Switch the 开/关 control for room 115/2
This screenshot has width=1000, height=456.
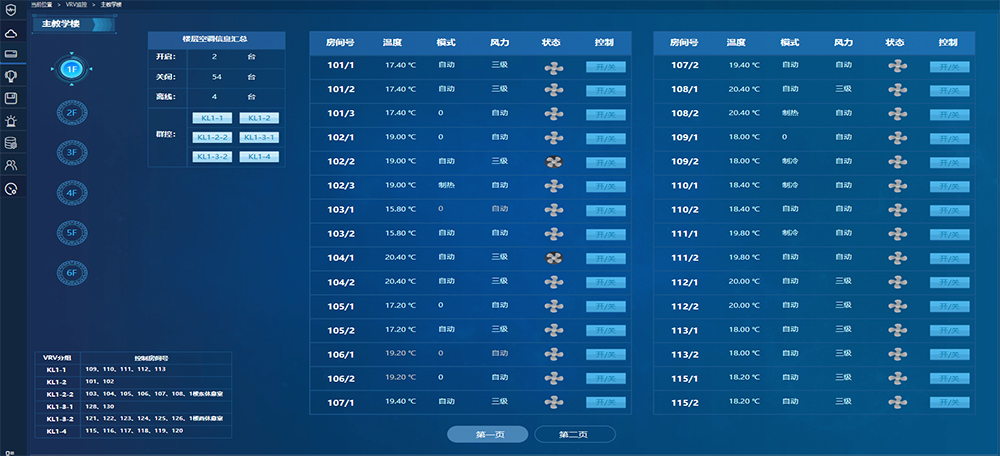pos(949,402)
